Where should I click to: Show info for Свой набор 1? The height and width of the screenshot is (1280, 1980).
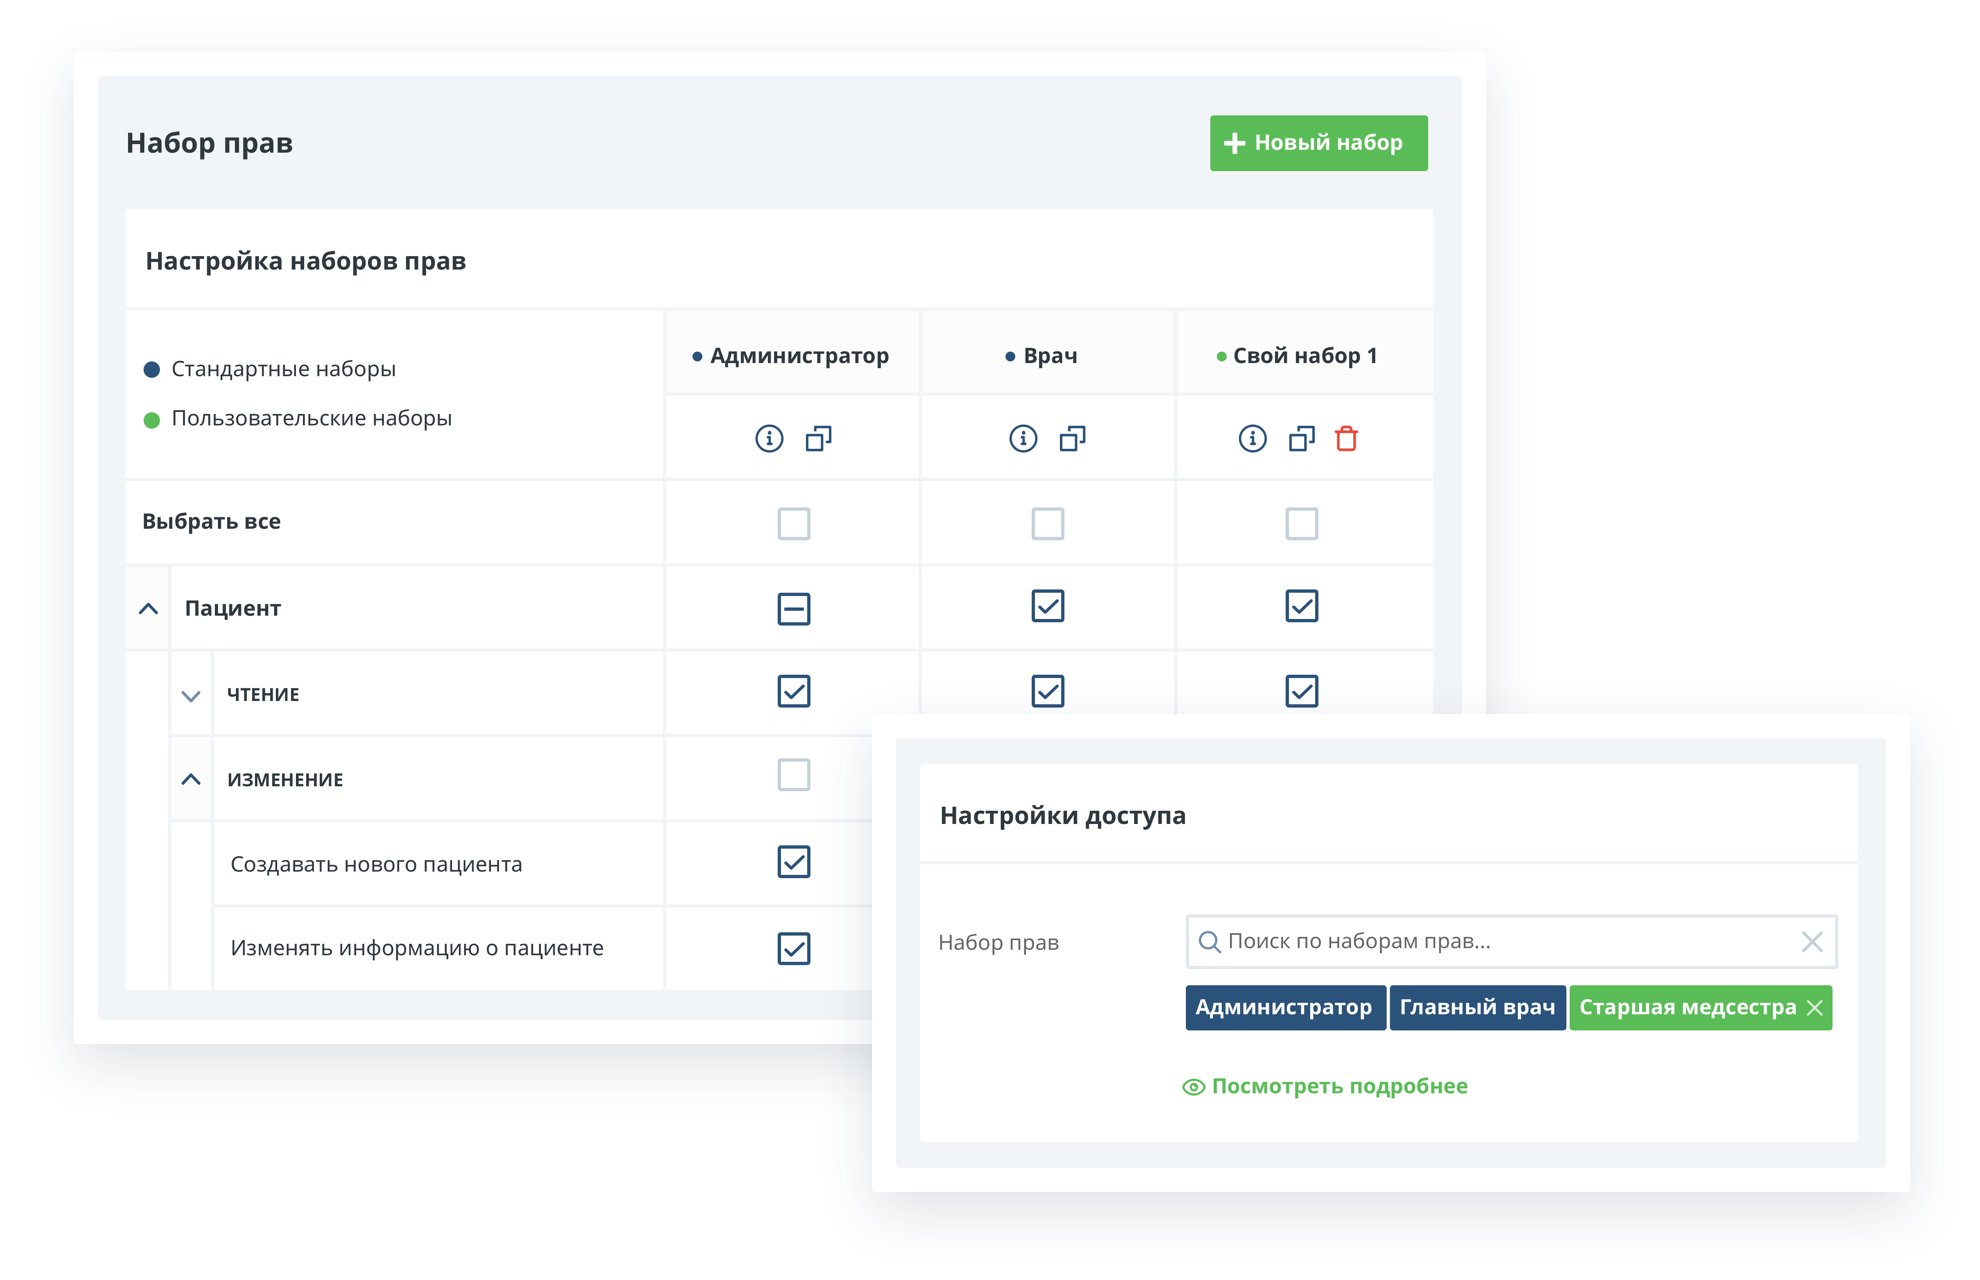coord(1252,438)
